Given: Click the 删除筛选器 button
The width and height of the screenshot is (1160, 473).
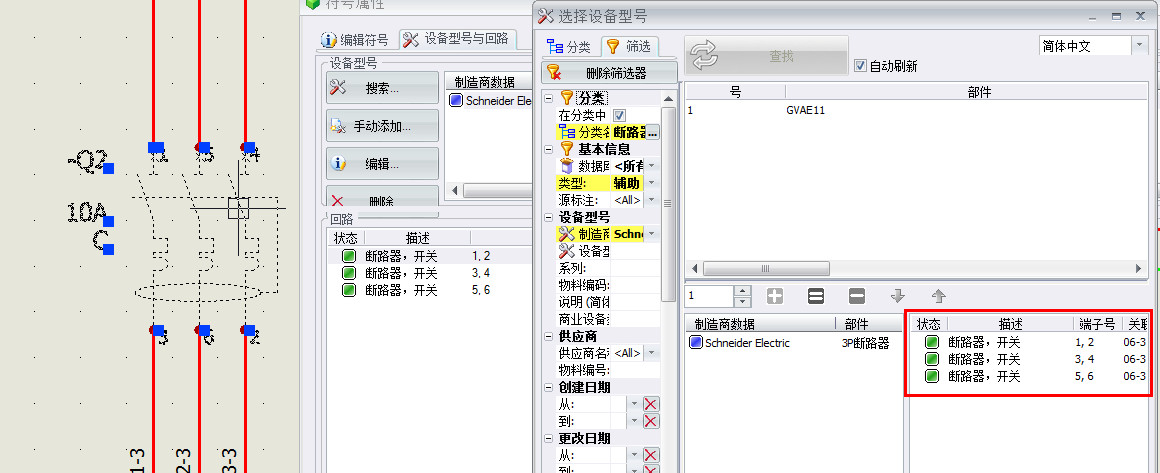Looking at the screenshot, I should (609, 72).
